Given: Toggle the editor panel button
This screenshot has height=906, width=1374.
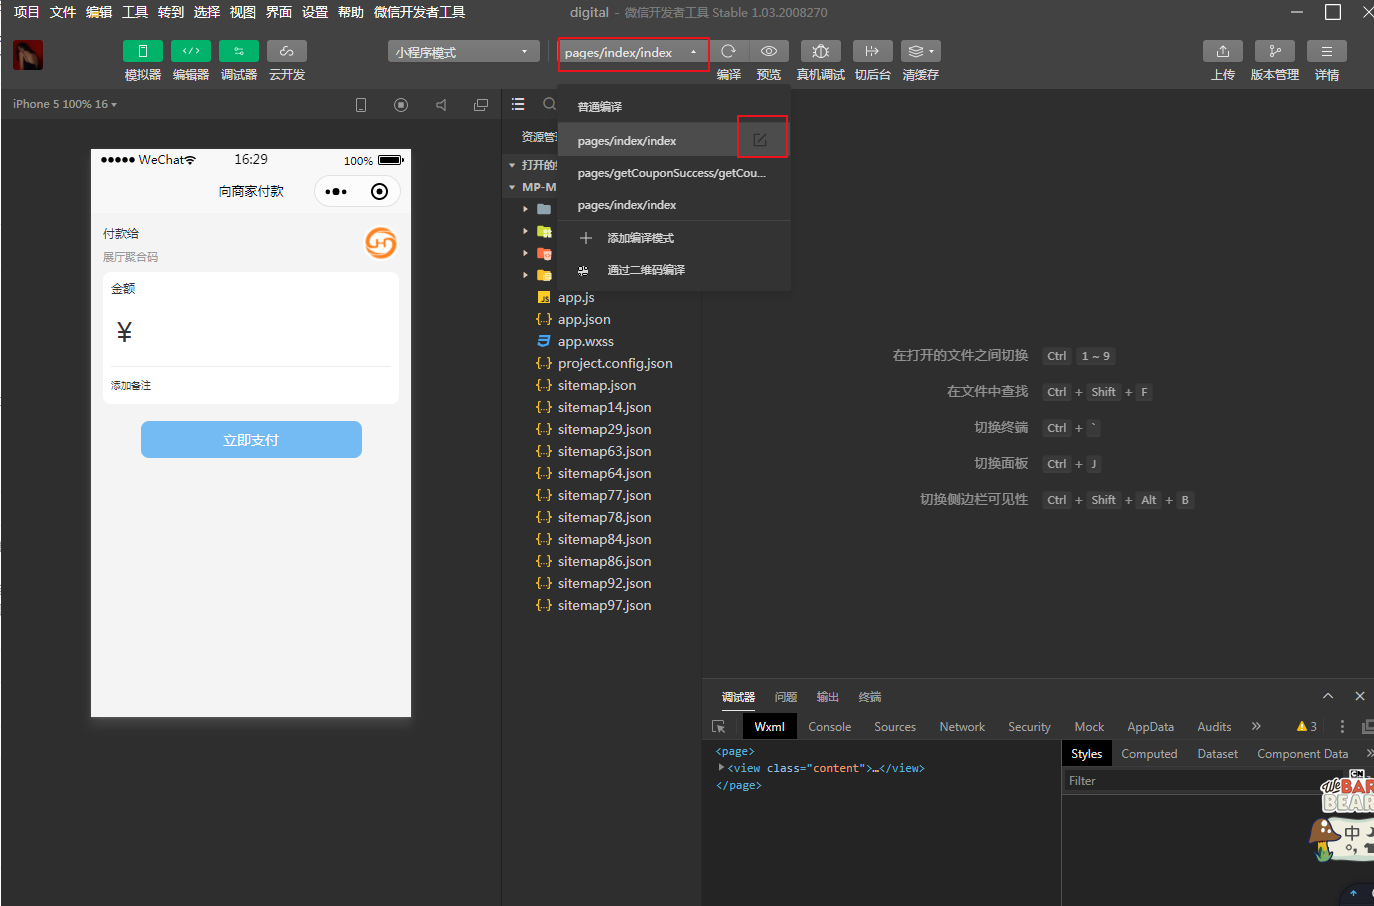Looking at the screenshot, I should click(x=191, y=51).
